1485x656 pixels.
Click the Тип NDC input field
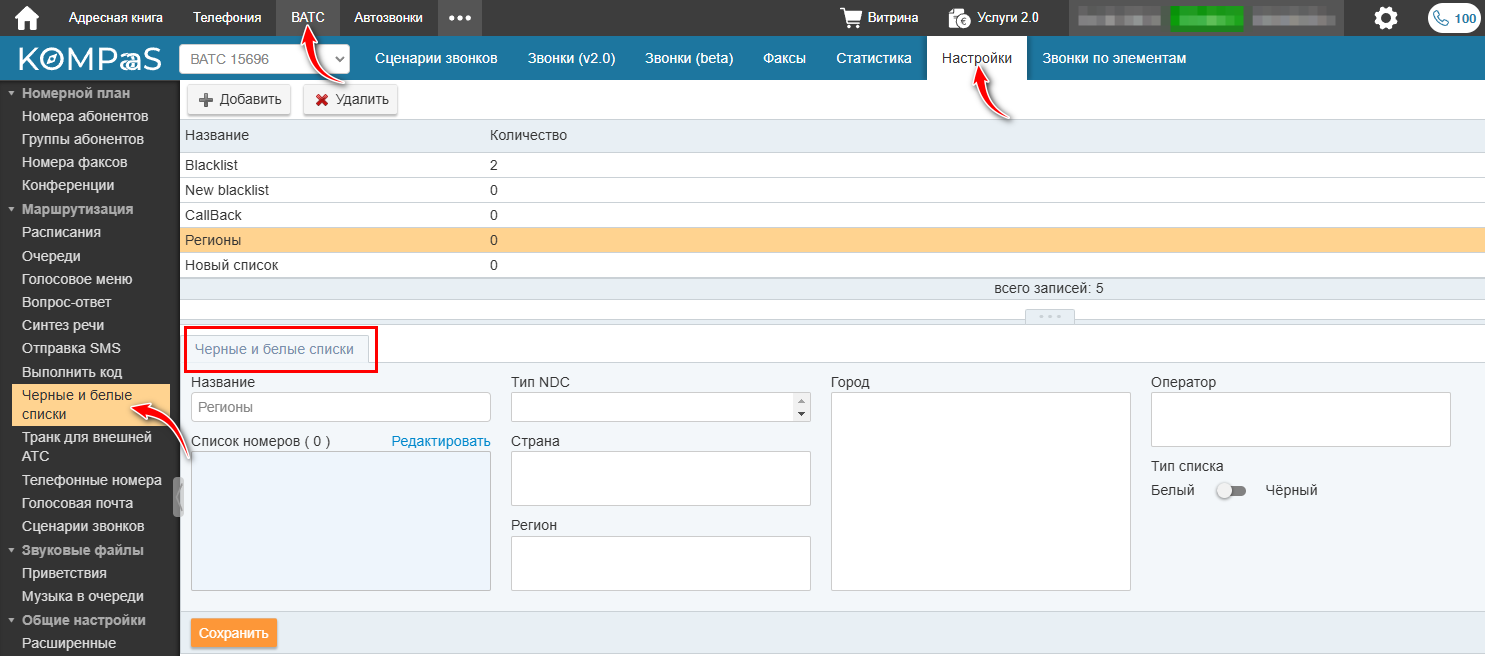(652, 407)
